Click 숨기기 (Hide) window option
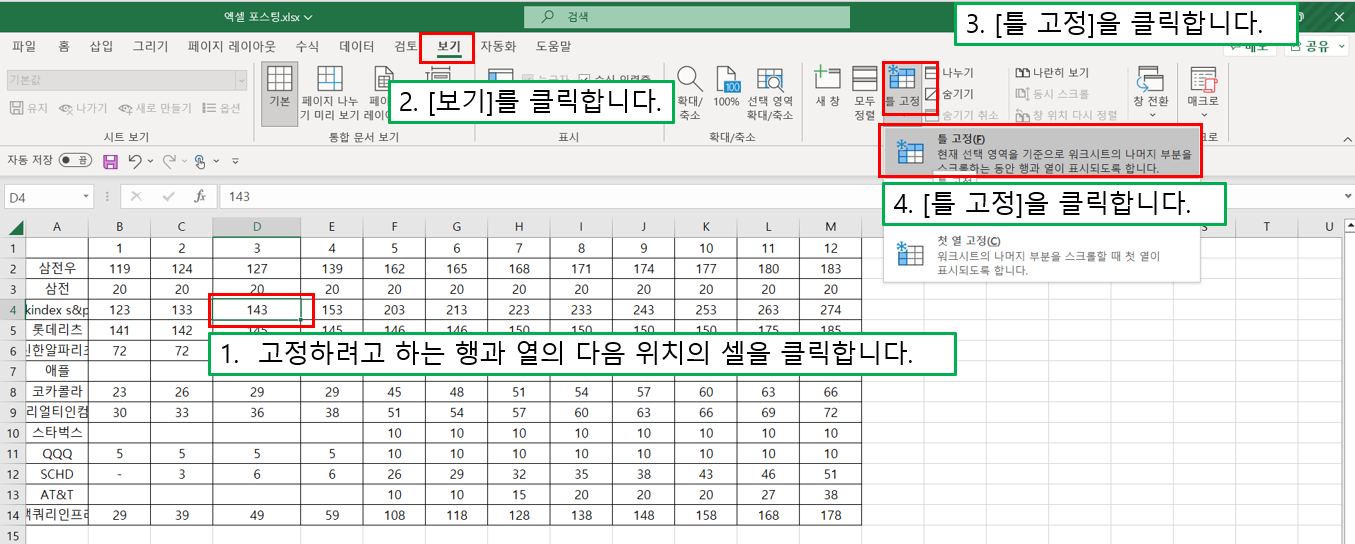The height and width of the screenshot is (544, 1355). [x=949, y=94]
